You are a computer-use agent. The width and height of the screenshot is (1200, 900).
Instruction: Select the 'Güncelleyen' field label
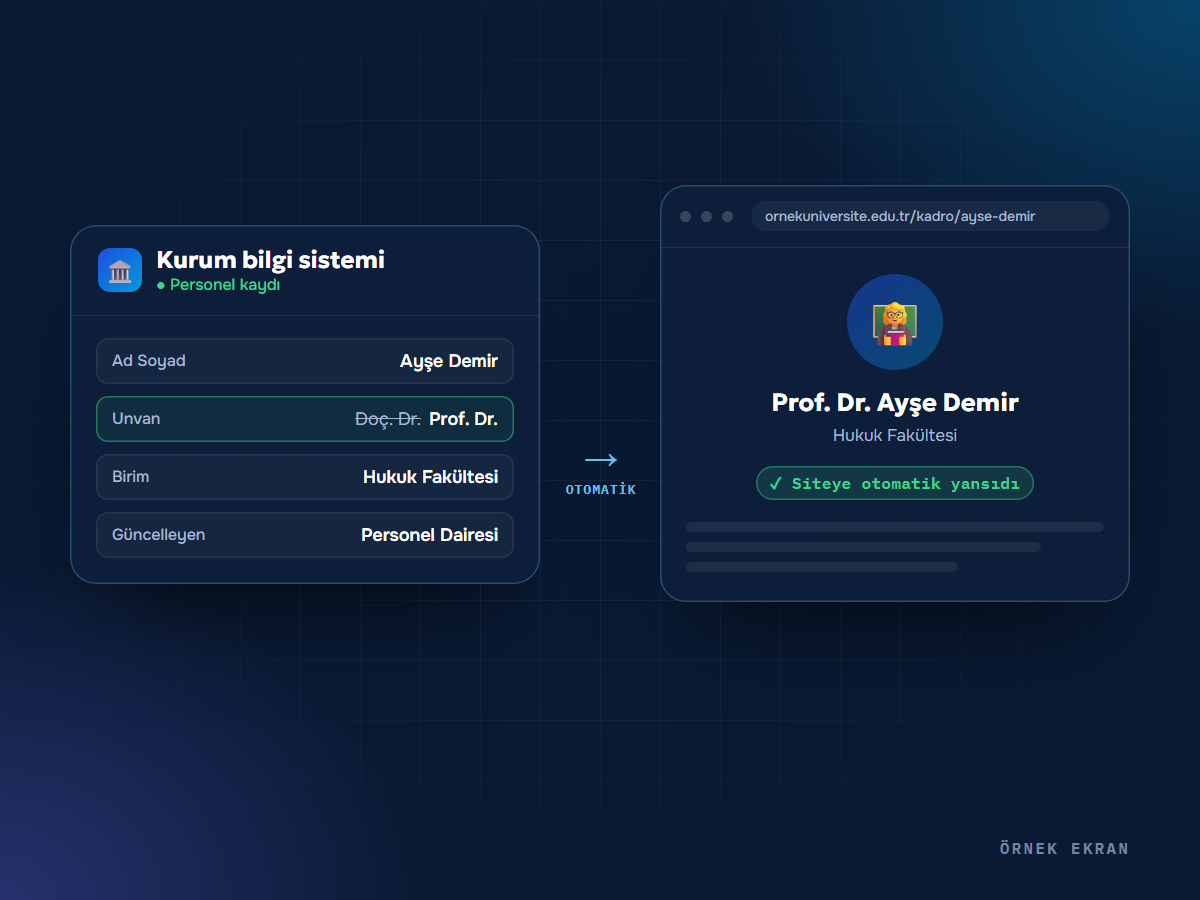tap(159, 535)
